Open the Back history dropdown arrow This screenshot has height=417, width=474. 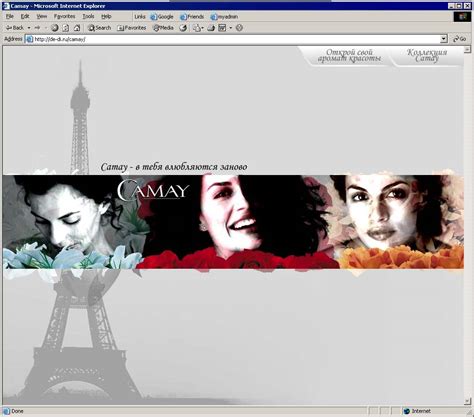pyautogui.click(x=29, y=28)
